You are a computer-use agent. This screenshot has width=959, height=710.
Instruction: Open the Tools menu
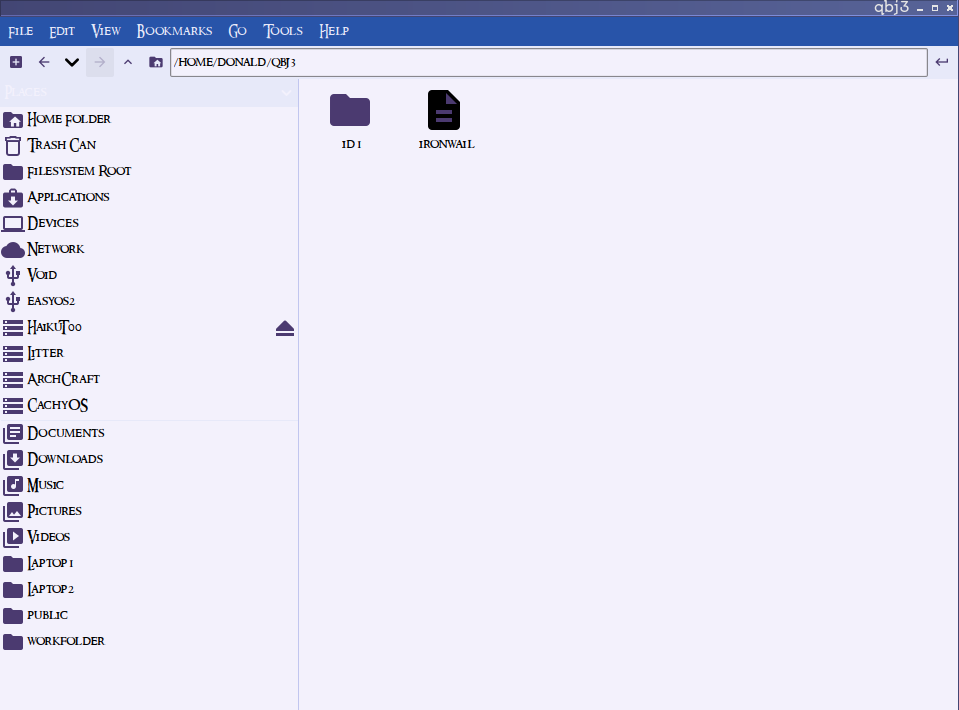(283, 31)
